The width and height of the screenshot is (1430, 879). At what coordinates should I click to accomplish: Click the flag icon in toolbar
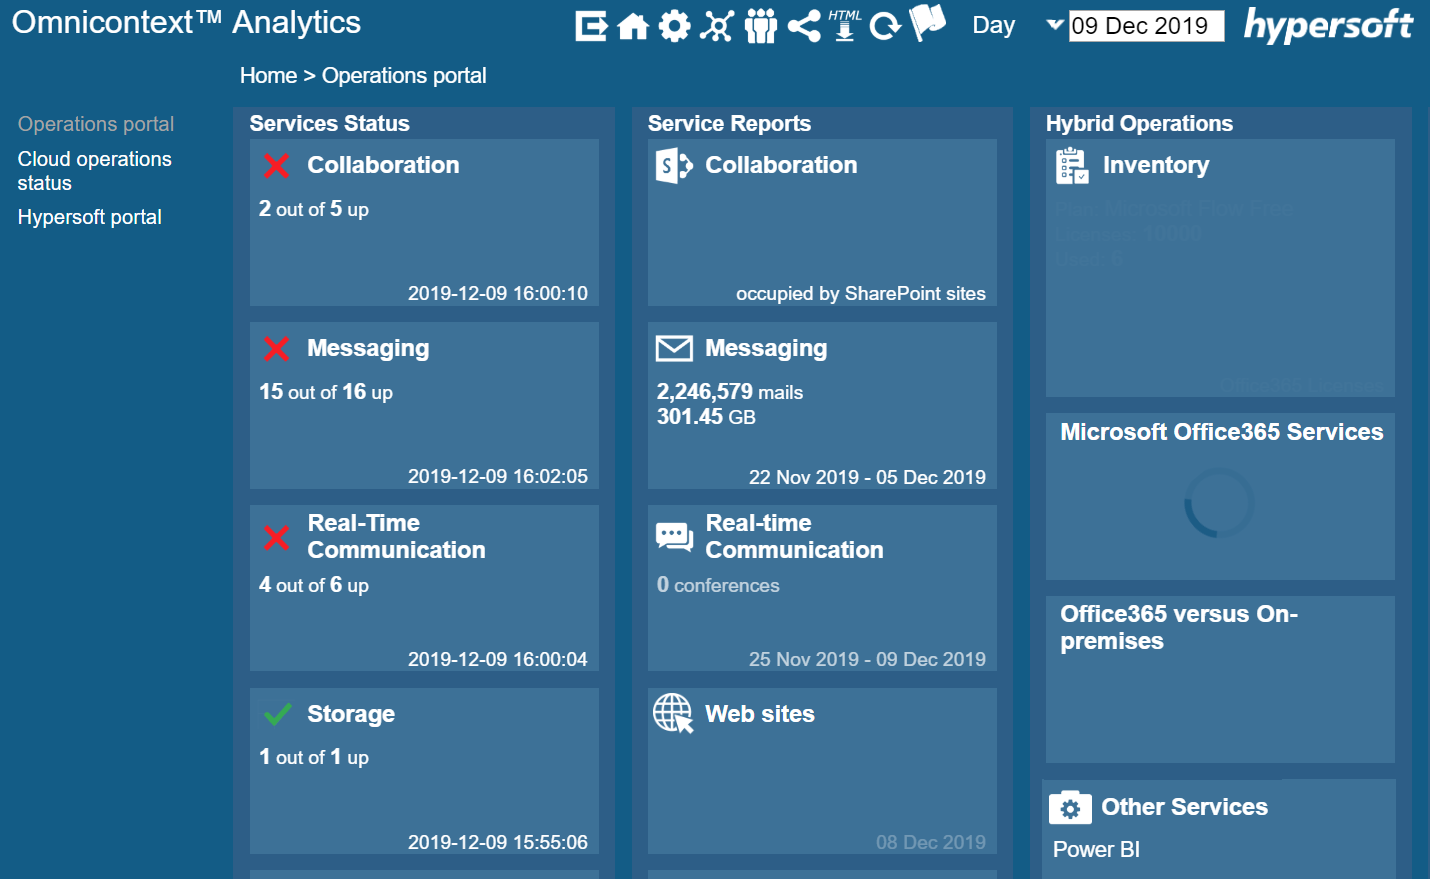pyautogui.click(x=928, y=22)
